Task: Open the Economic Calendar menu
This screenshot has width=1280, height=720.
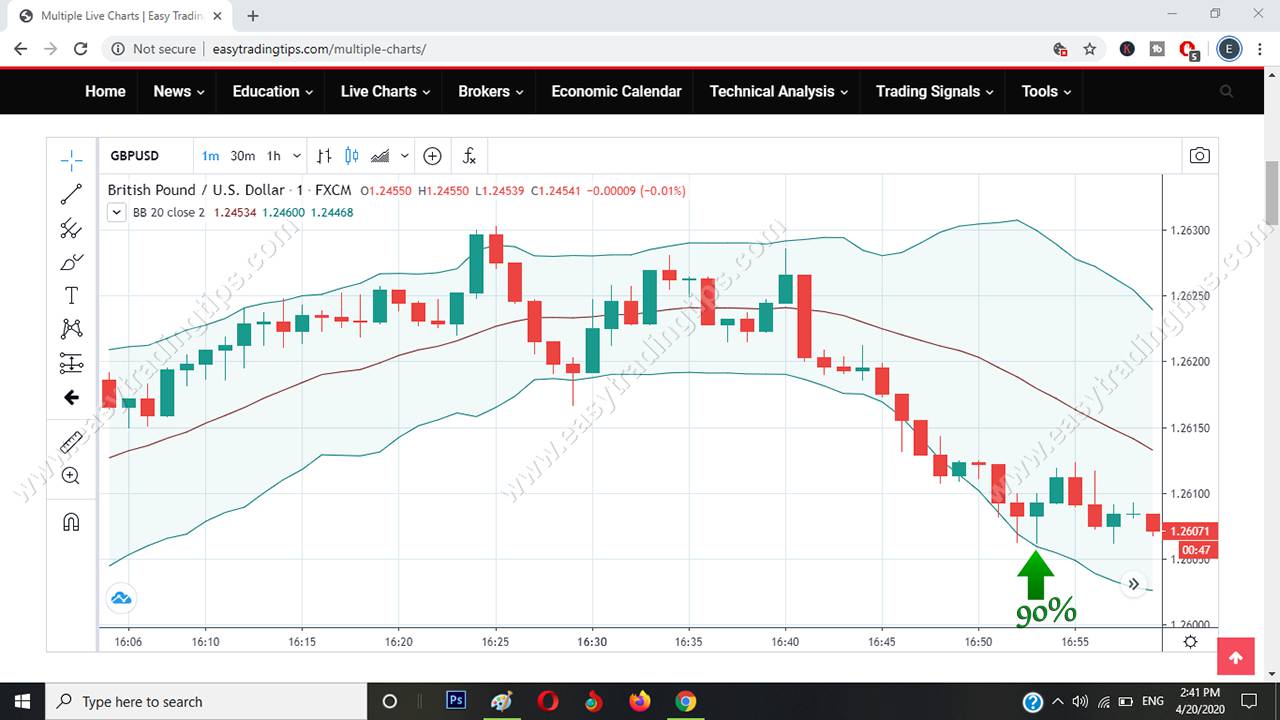Action: click(x=616, y=91)
